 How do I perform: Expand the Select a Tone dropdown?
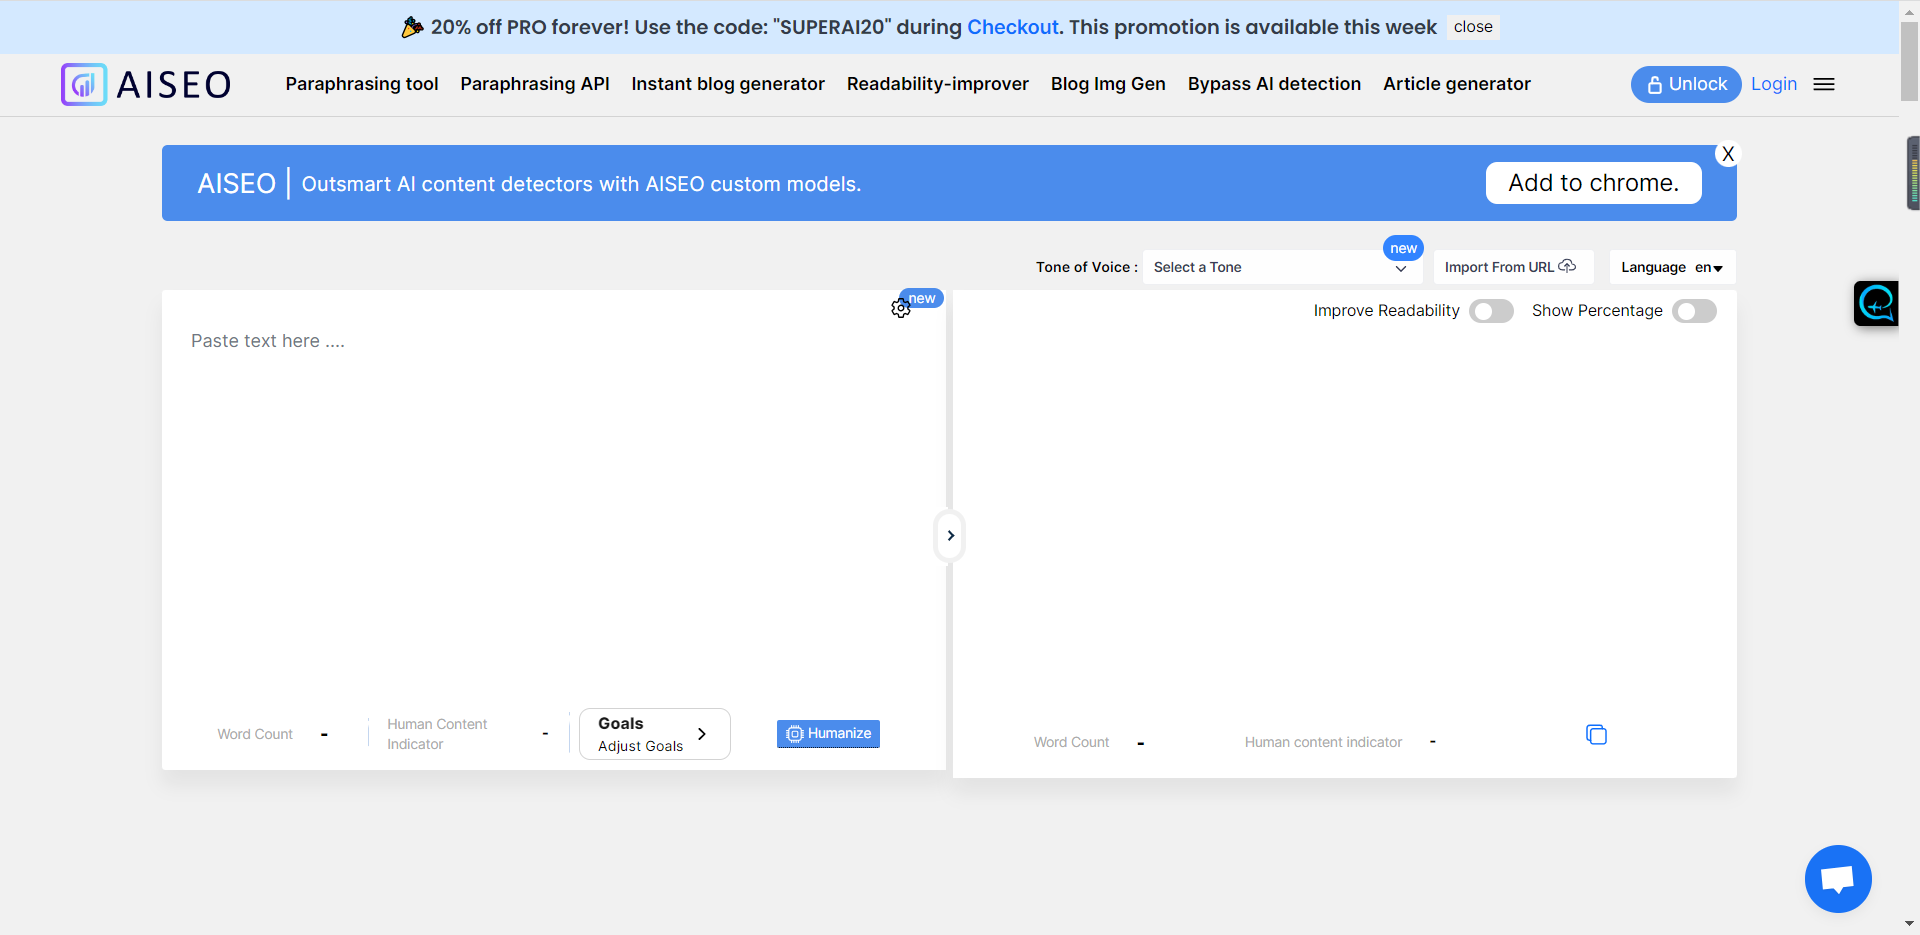[1281, 268]
